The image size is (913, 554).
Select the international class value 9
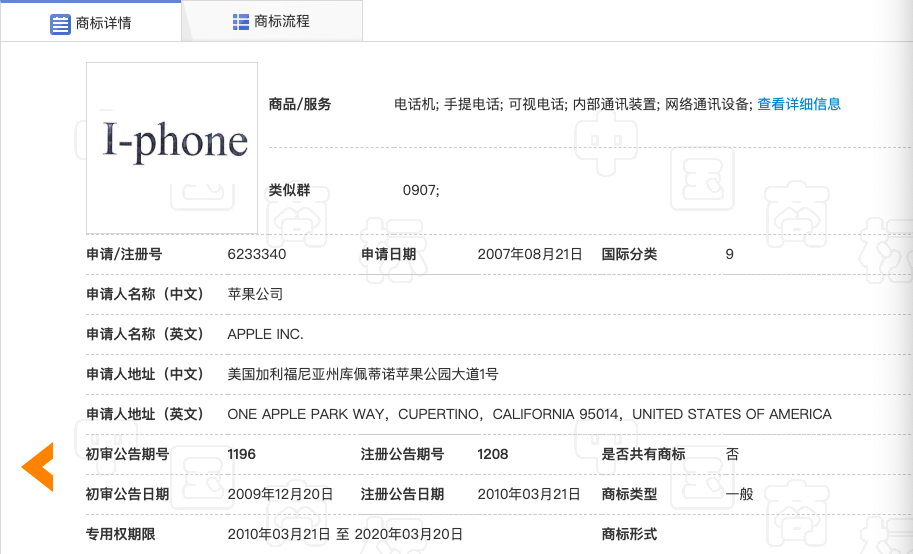pyautogui.click(x=730, y=255)
